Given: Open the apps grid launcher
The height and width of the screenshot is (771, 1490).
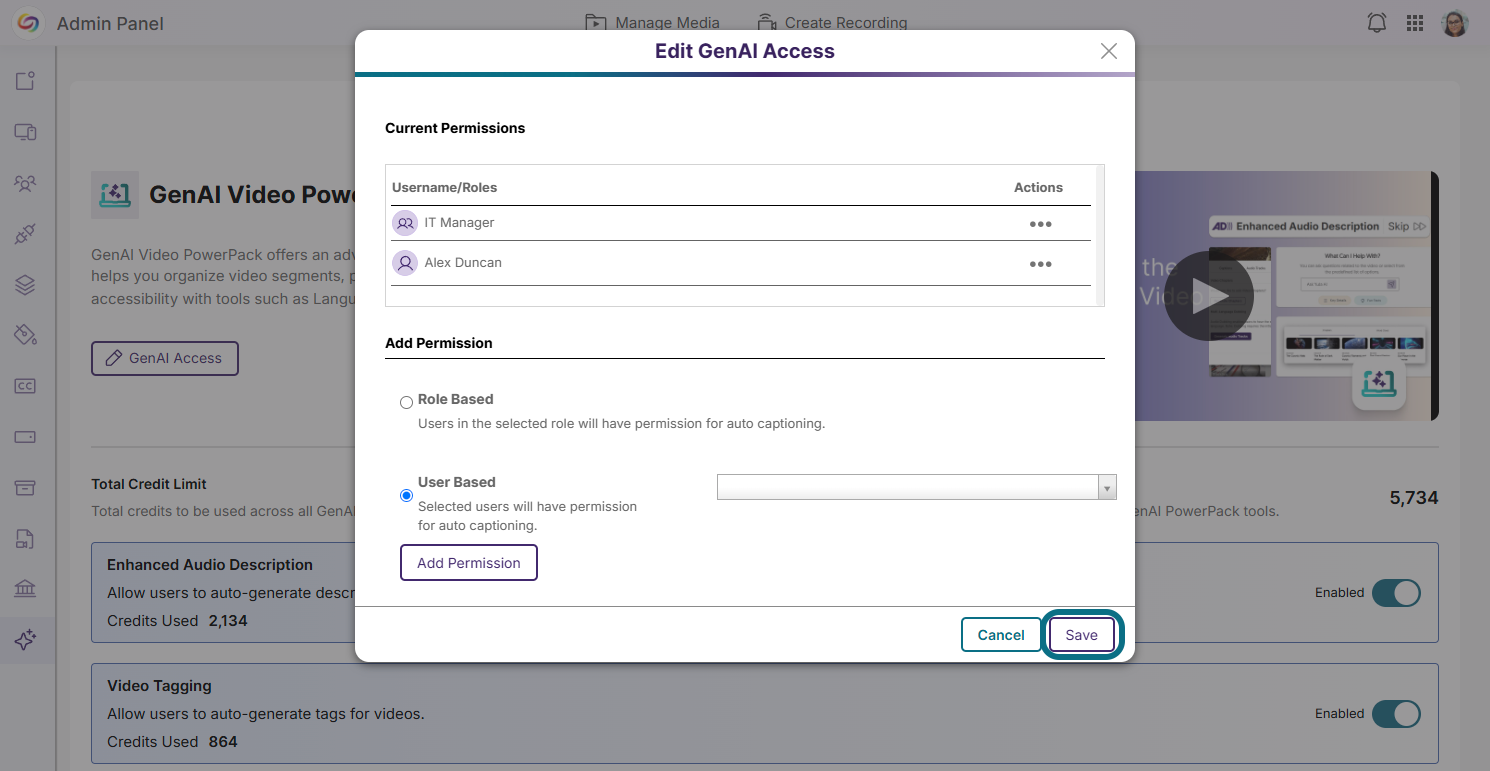Looking at the screenshot, I should pos(1415,23).
